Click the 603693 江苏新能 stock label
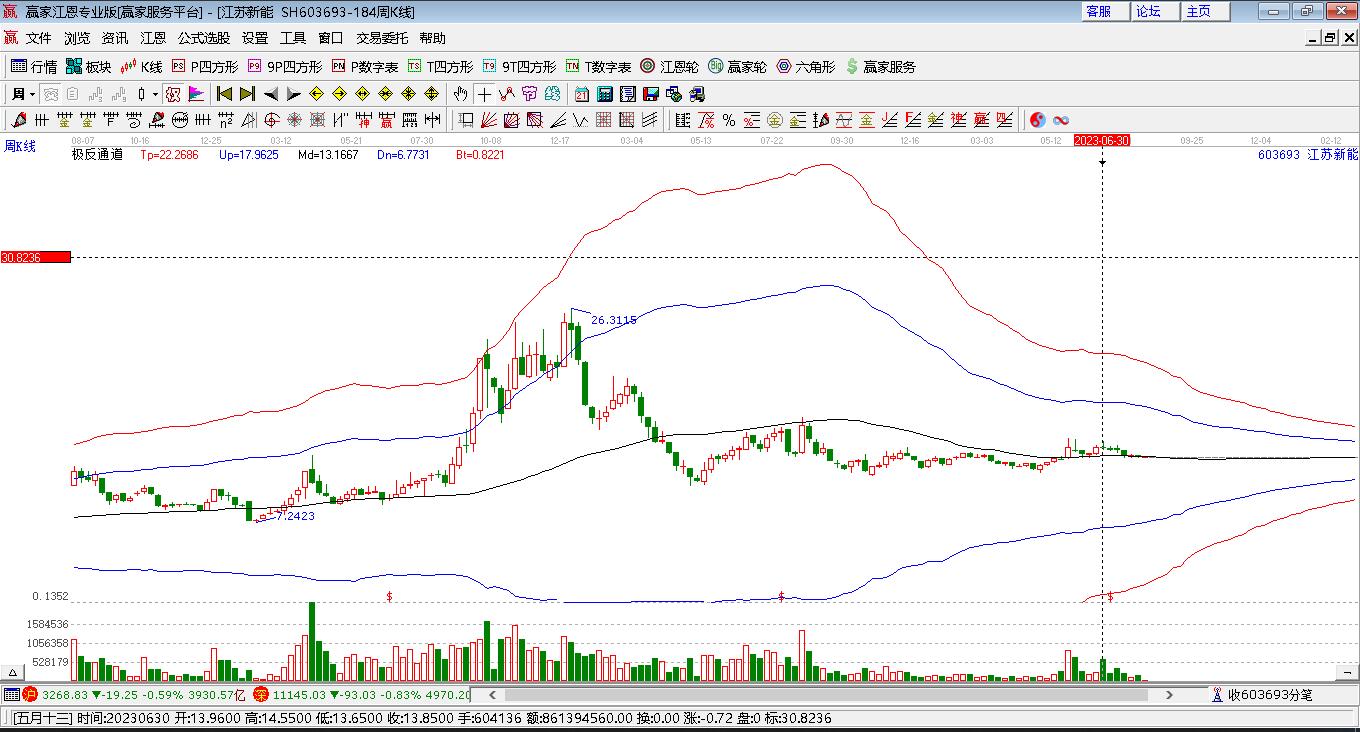 coord(1308,155)
